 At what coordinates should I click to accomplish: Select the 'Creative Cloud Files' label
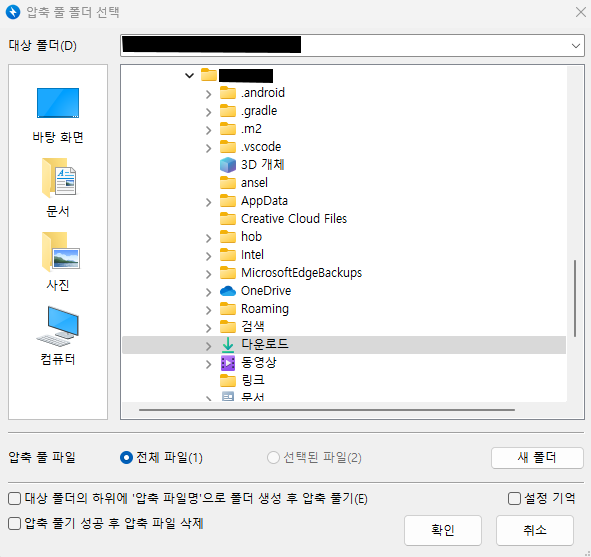[294, 219]
